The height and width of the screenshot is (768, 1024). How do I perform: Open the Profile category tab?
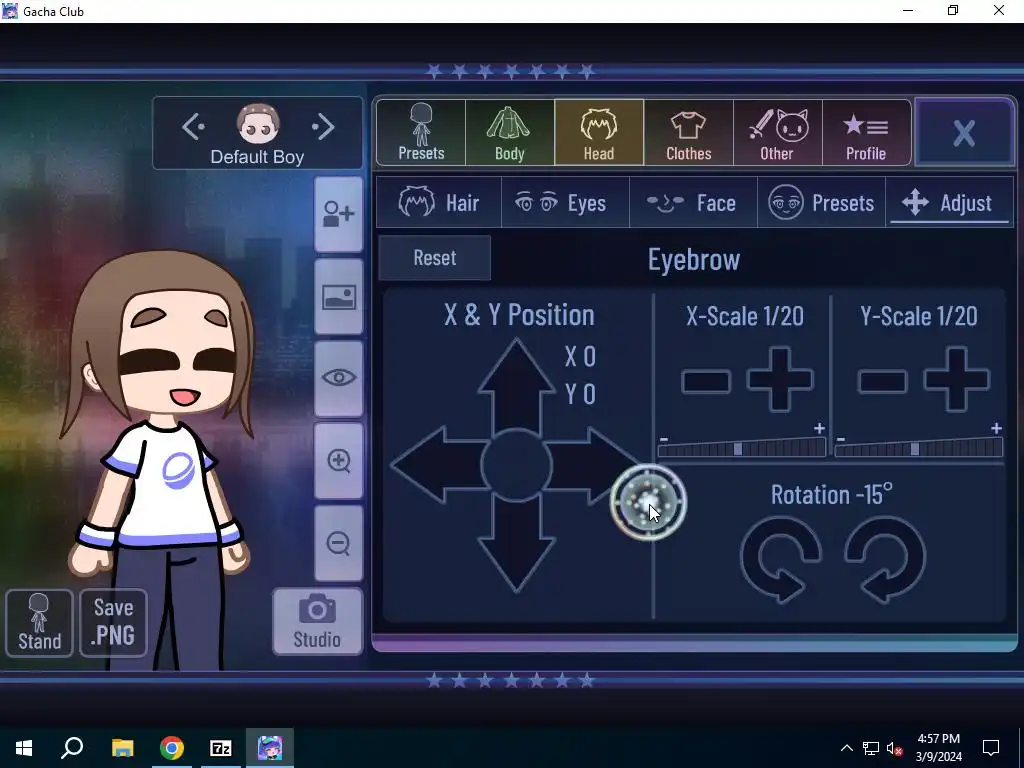[866, 133]
